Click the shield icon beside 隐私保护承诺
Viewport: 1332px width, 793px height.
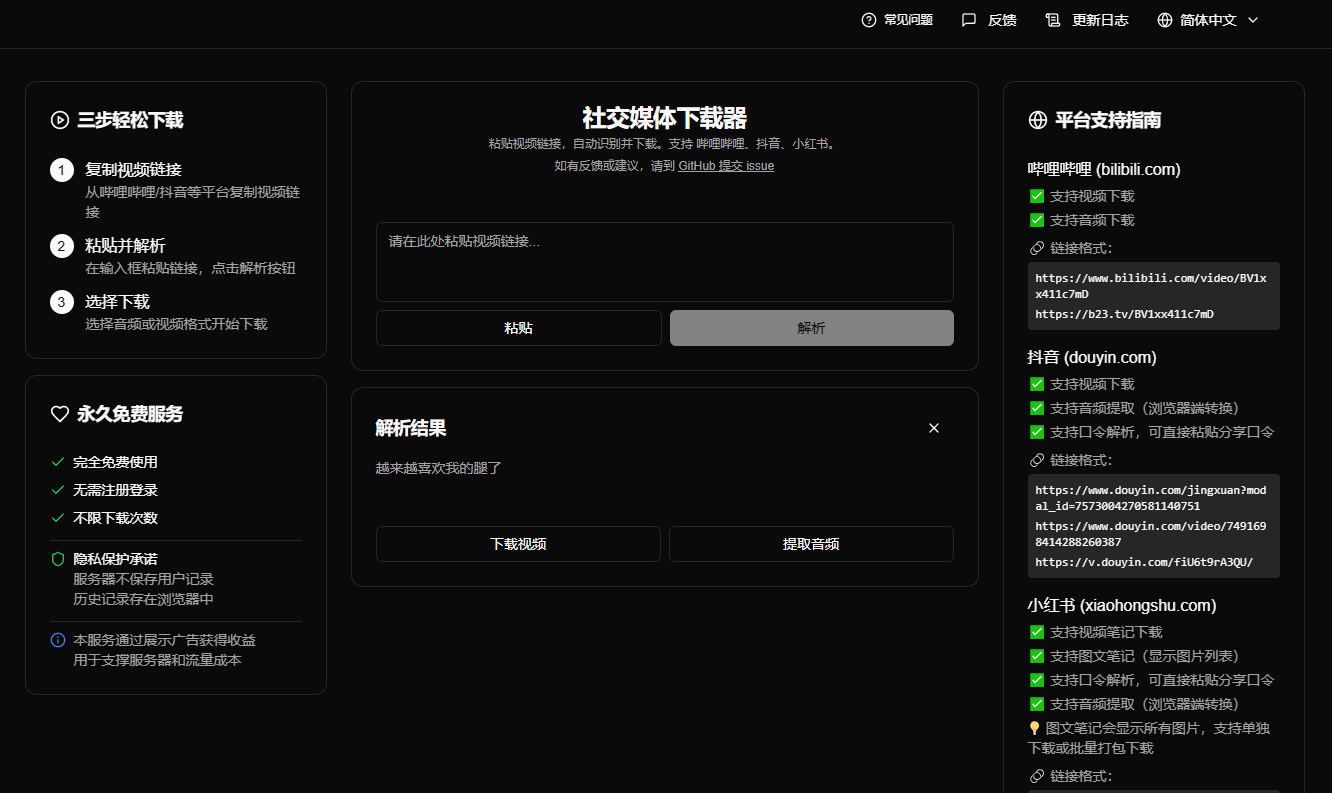pos(58,559)
